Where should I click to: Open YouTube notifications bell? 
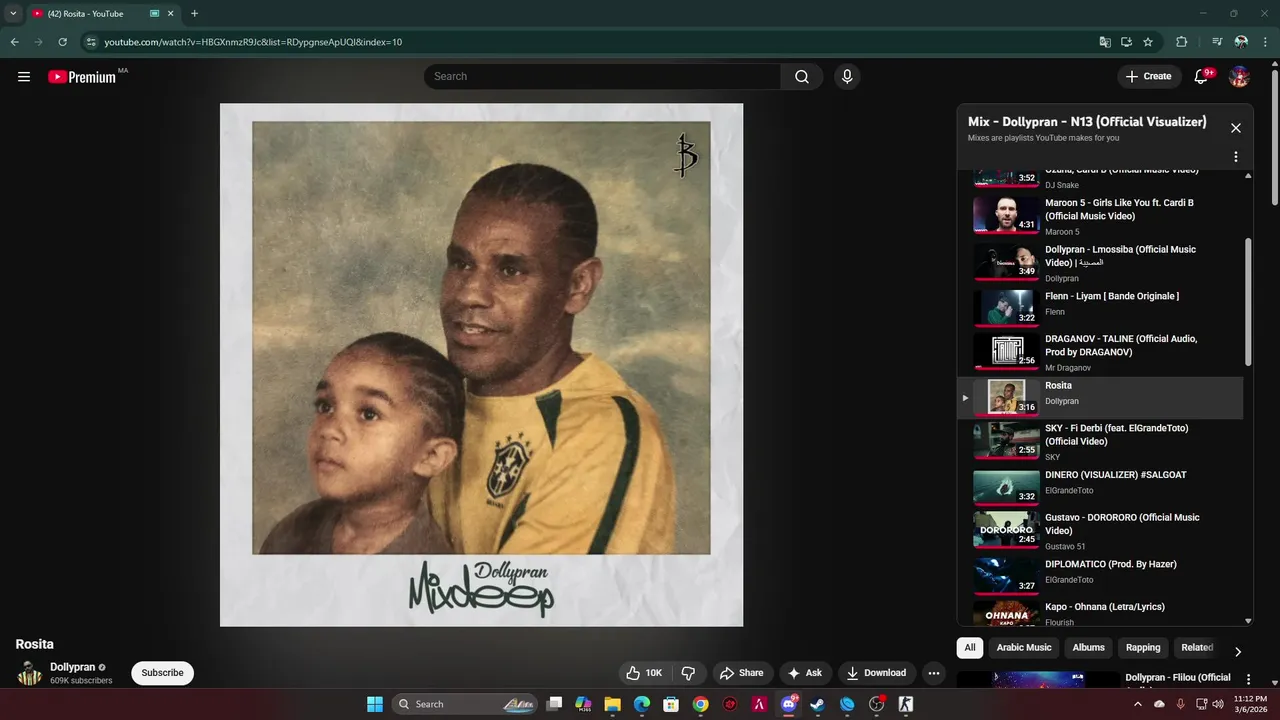(1201, 76)
